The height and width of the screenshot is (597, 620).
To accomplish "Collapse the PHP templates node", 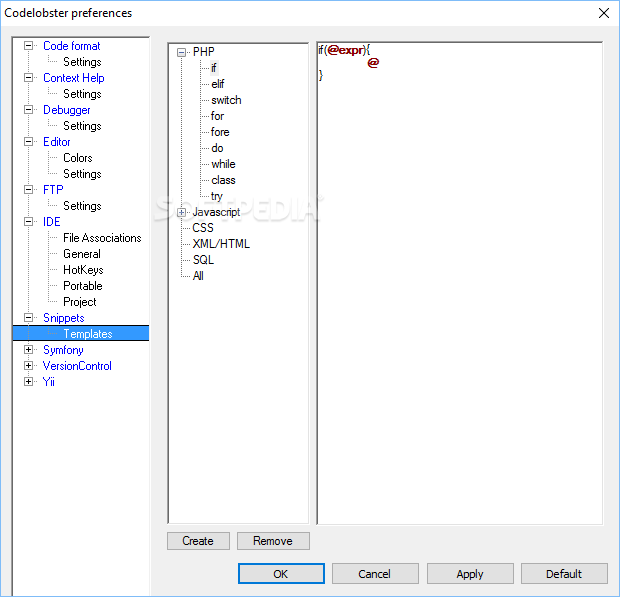I will pos(181,53).
